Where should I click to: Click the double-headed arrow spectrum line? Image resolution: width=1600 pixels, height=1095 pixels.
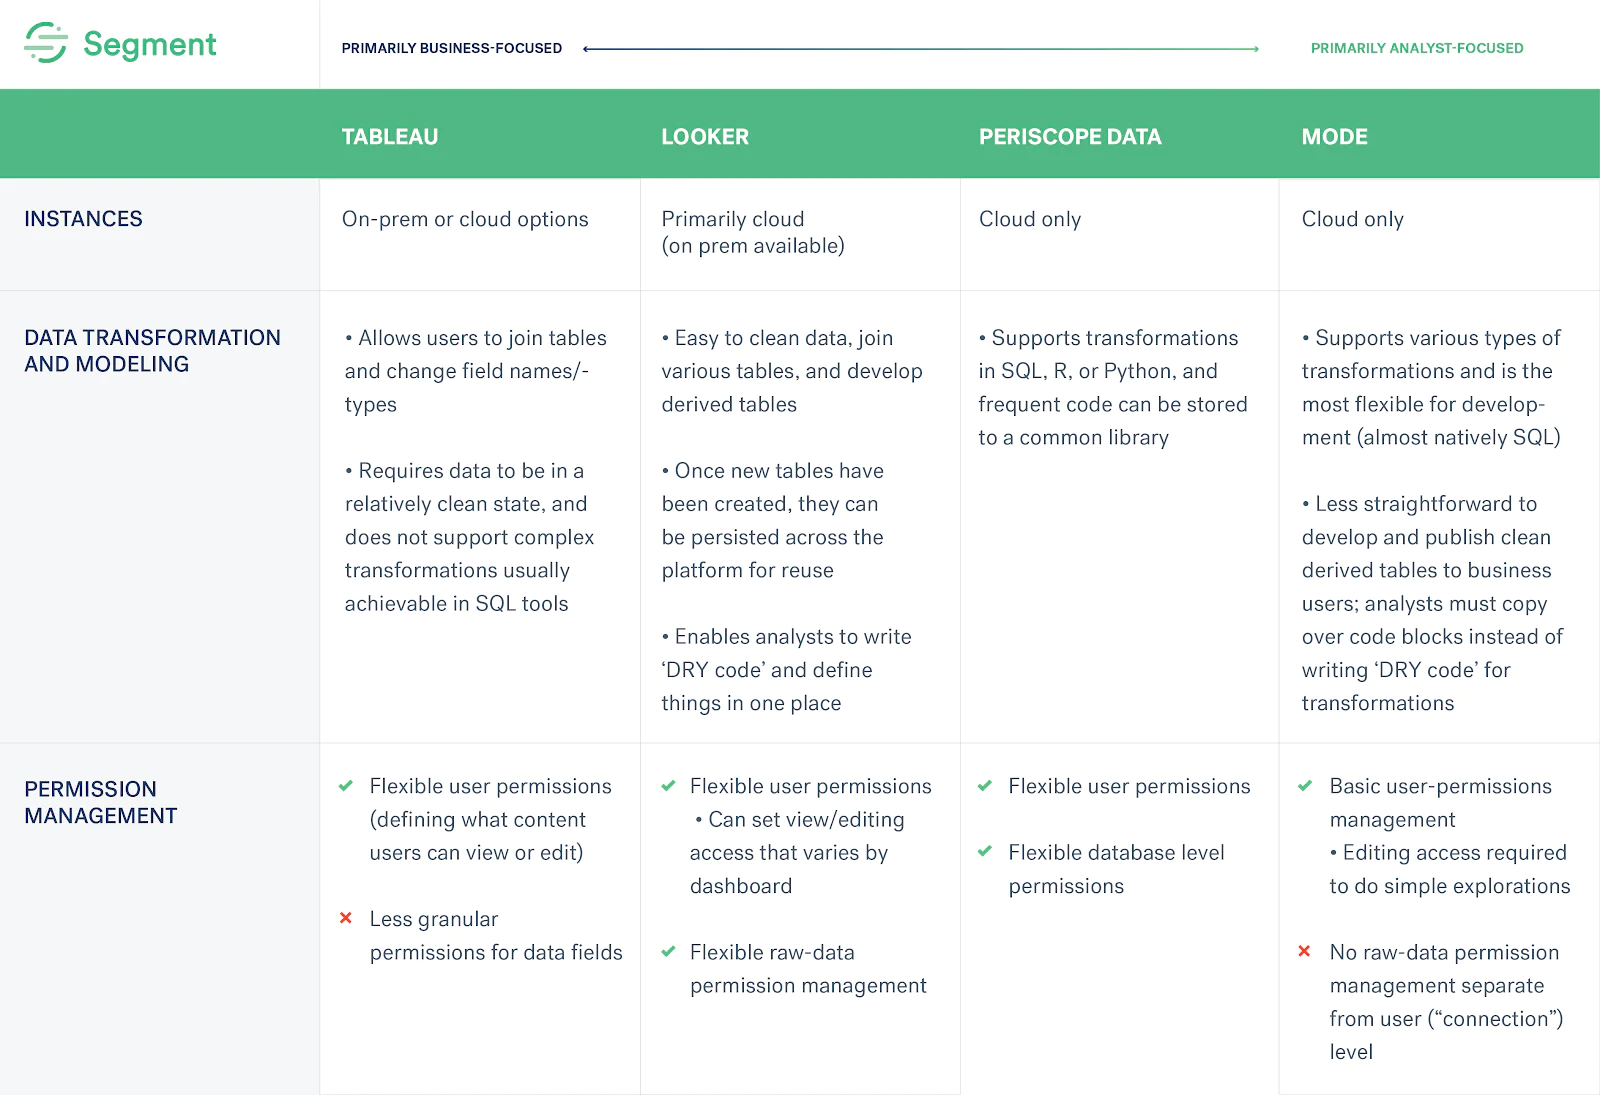pyautogui.click(x=920, y=46)
